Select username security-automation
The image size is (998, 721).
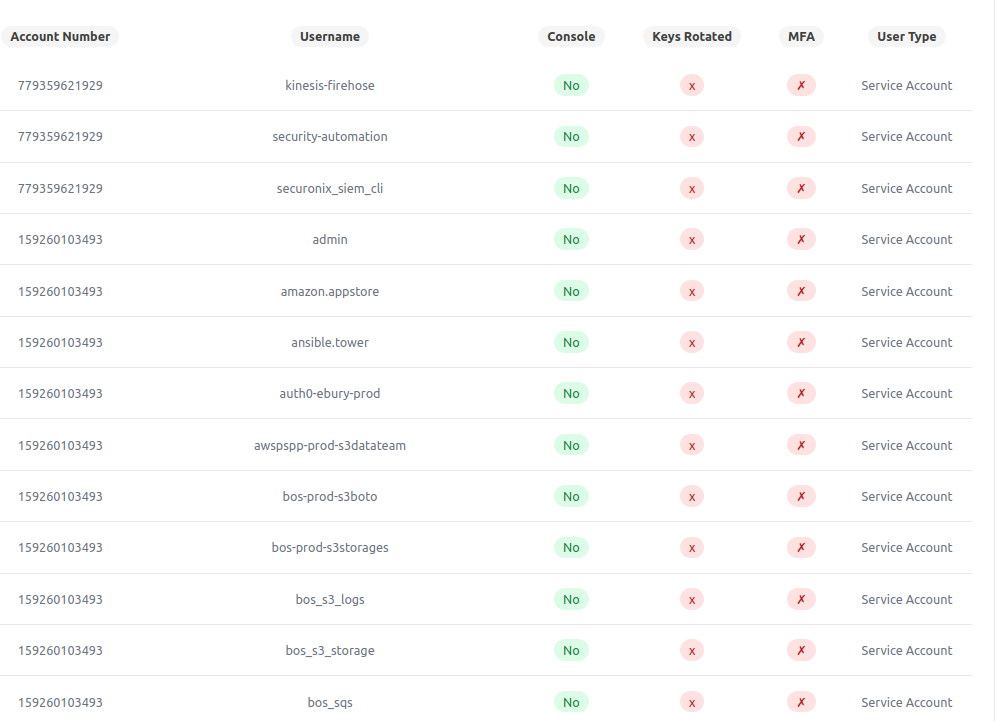330,137
